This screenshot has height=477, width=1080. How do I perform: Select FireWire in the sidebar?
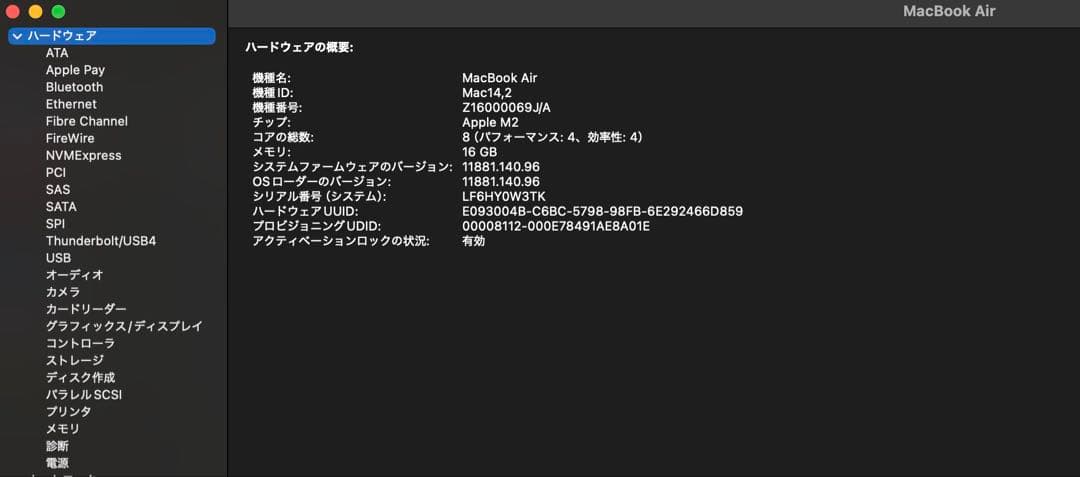[70, 138]
